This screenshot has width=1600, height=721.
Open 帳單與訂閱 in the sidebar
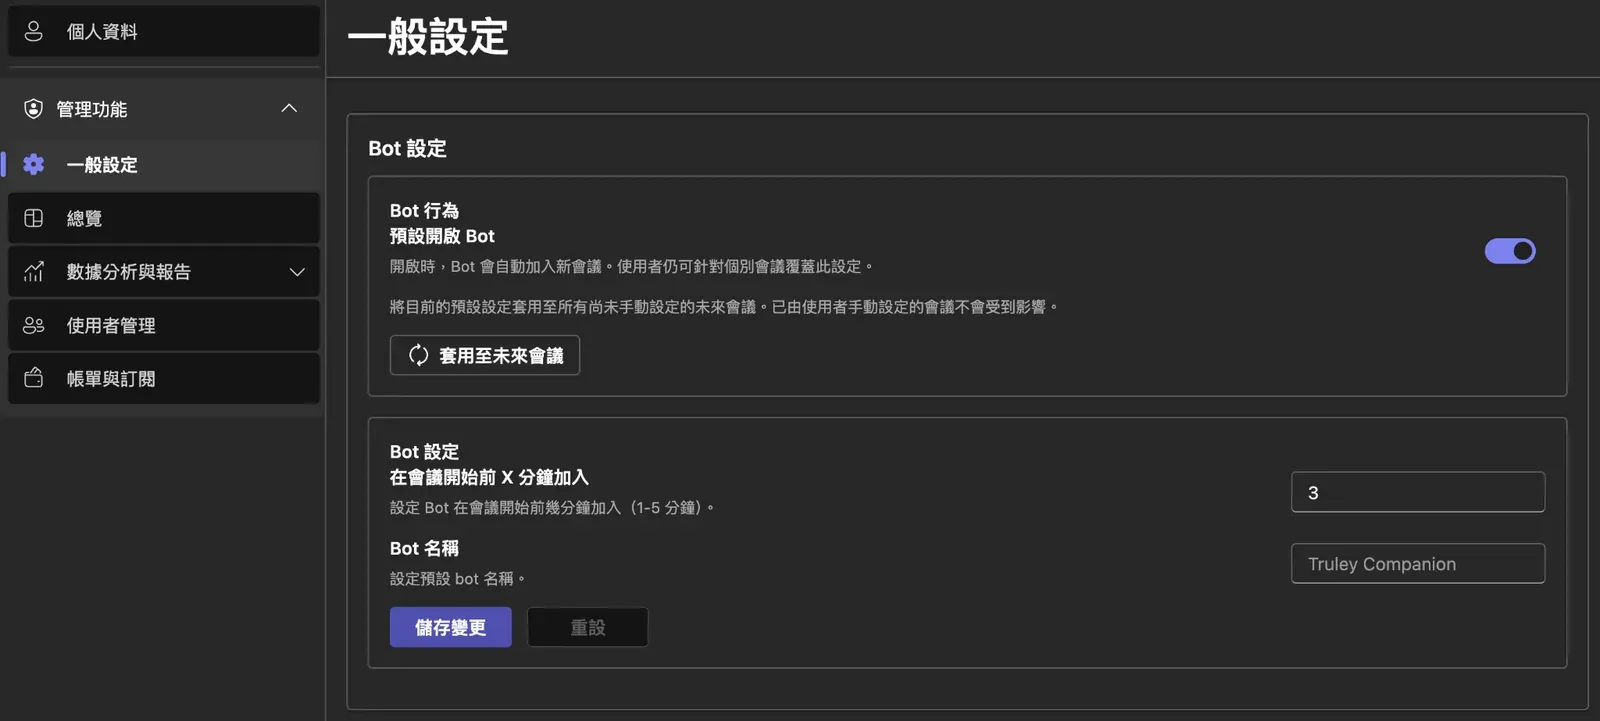(164, 378)
